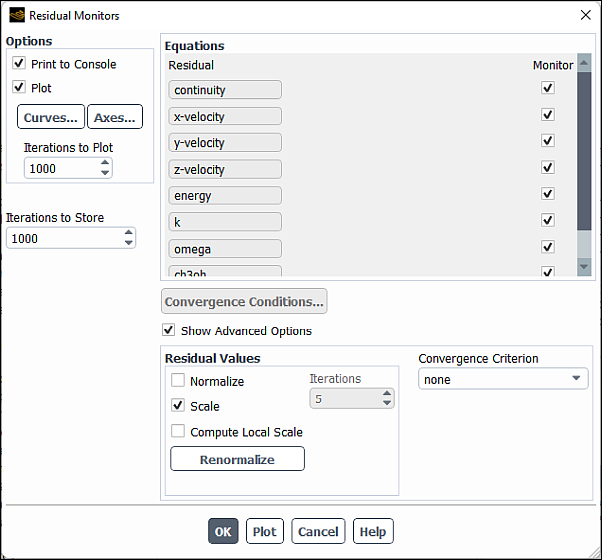Uncheck Show Advanced Options
This screenshot has width=602, height=560.
pyautogui.click(x=168, y=330)
